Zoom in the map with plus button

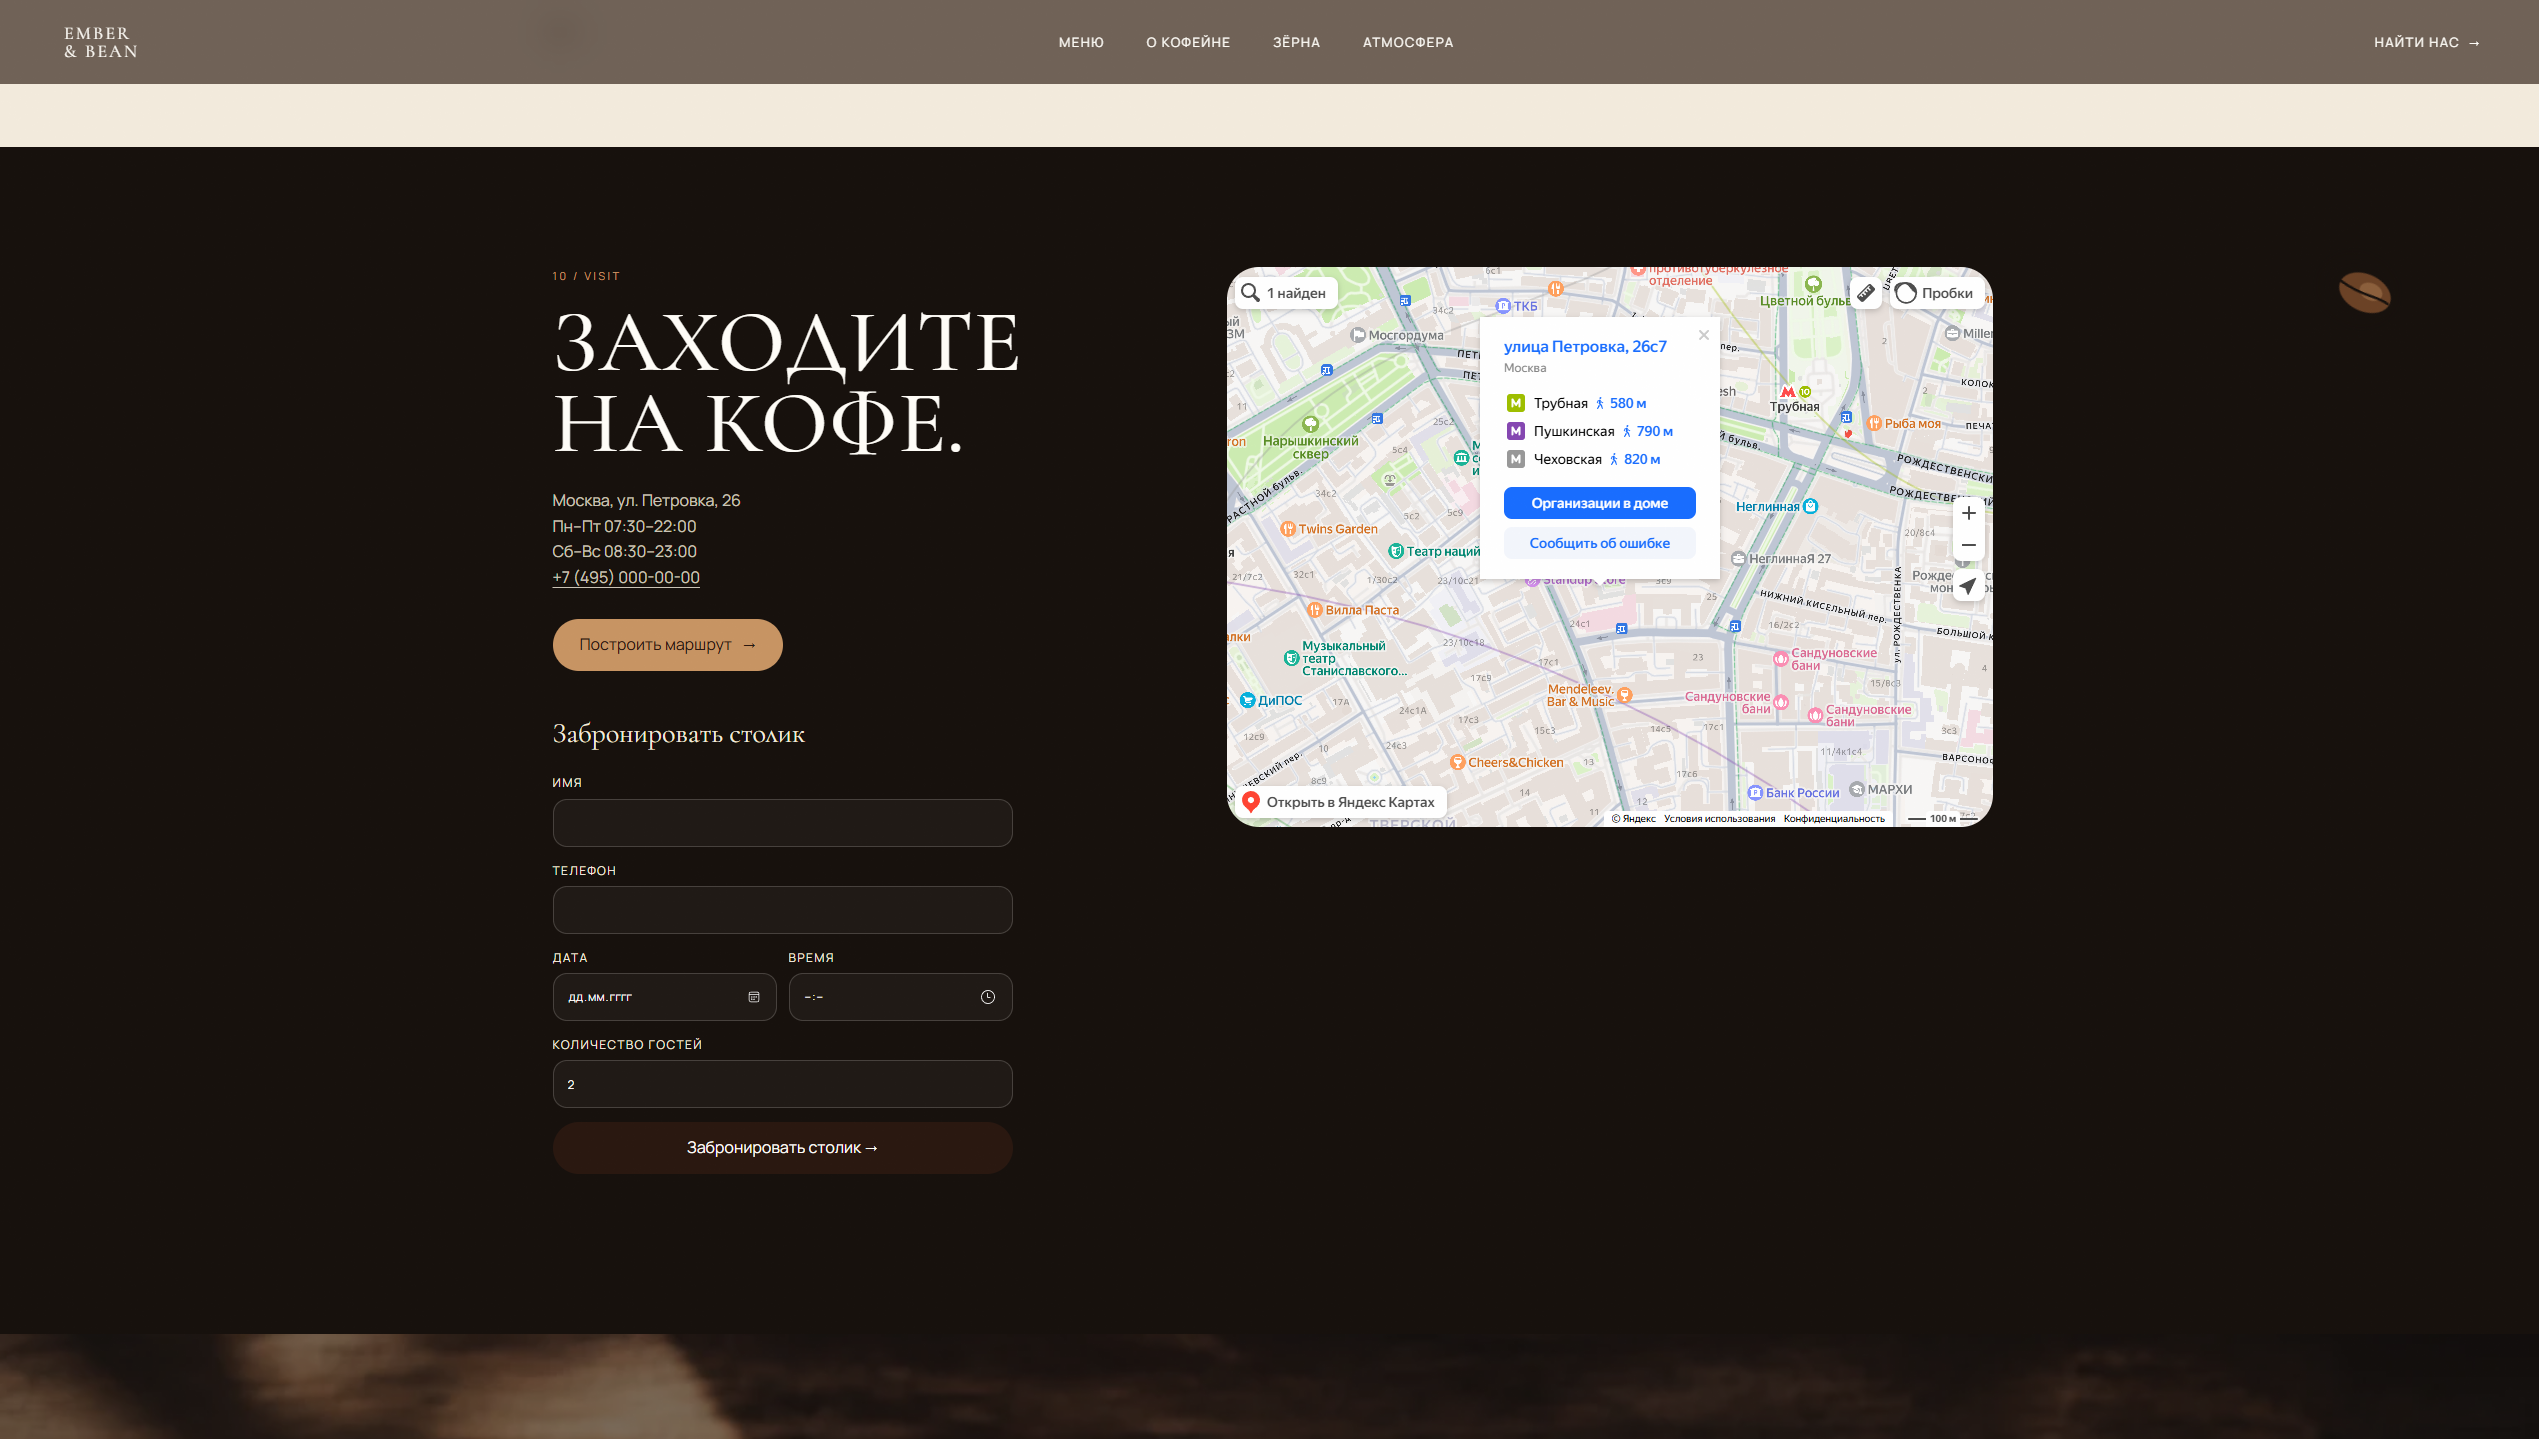pyautogui.click(x=1968, y=513)
